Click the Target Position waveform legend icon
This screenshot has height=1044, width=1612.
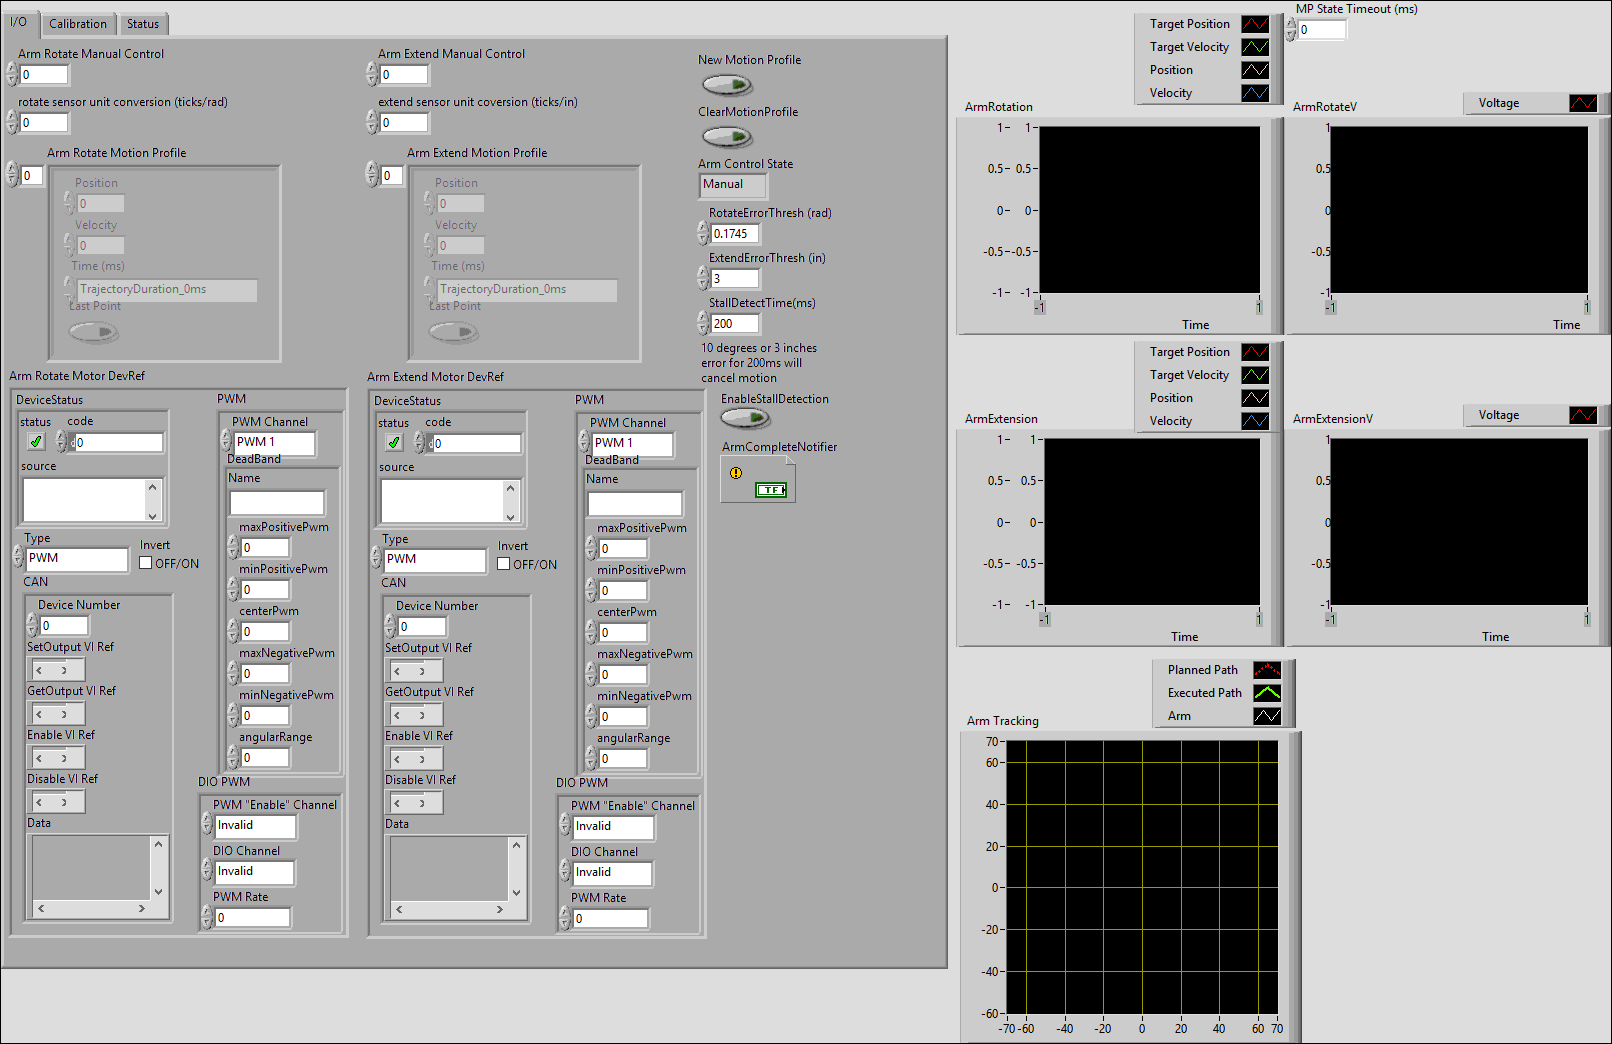pyautogui.click(x=1256, y=23)
